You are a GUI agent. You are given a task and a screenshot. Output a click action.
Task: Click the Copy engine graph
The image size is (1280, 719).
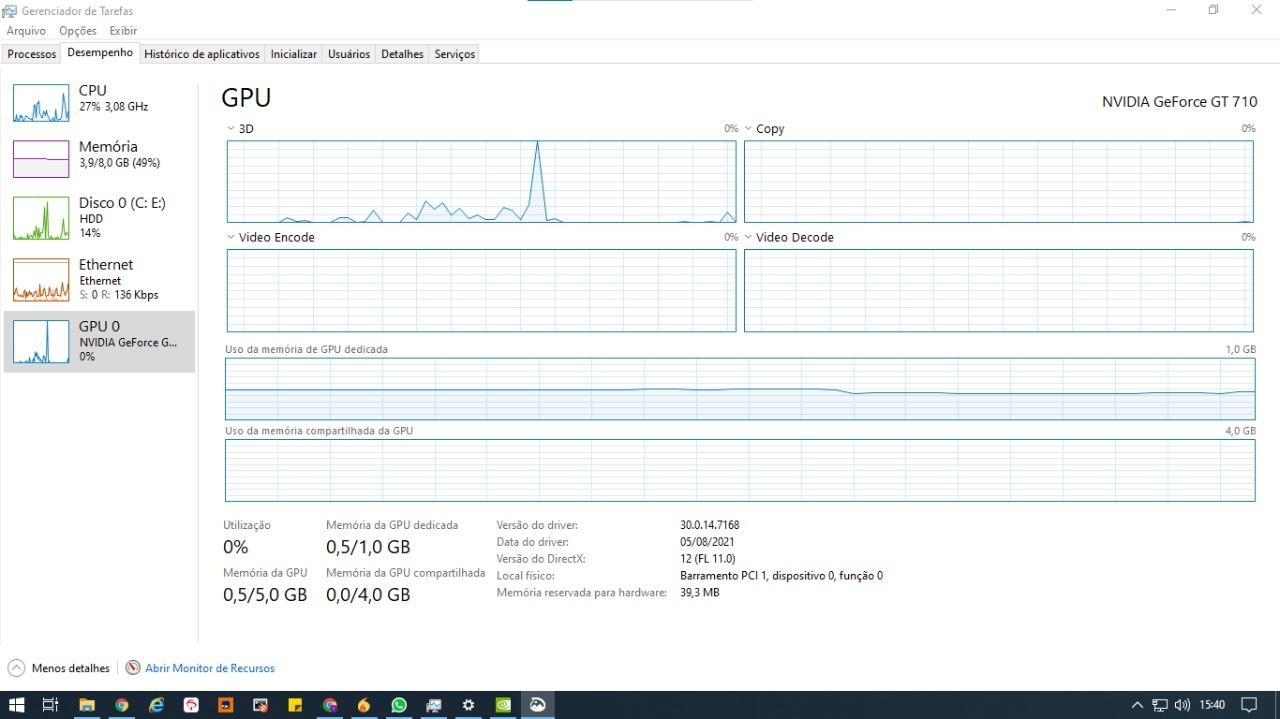(x=998, y=181)
